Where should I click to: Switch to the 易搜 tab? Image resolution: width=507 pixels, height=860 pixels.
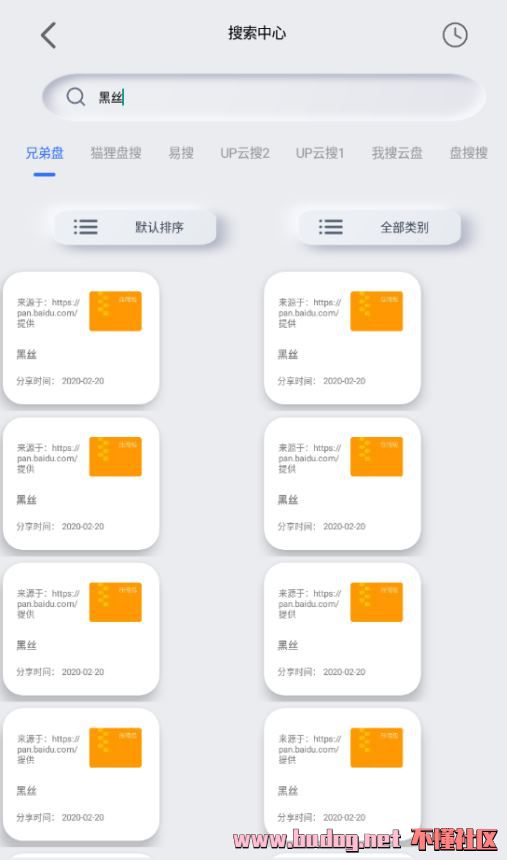click(x=181, y=153)
